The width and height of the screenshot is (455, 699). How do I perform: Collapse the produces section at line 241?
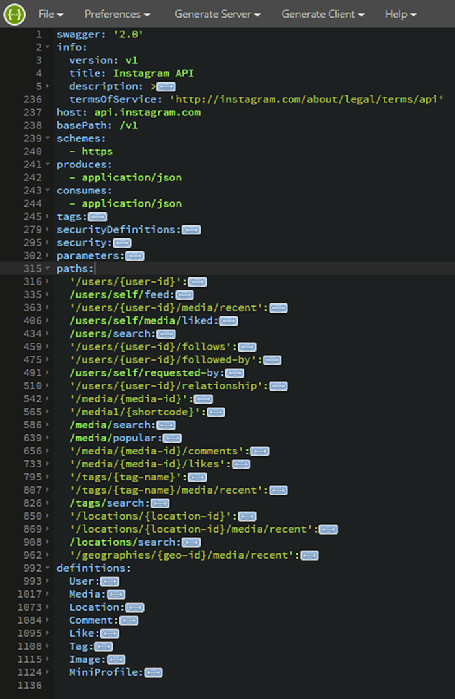[x=48, y=164]
